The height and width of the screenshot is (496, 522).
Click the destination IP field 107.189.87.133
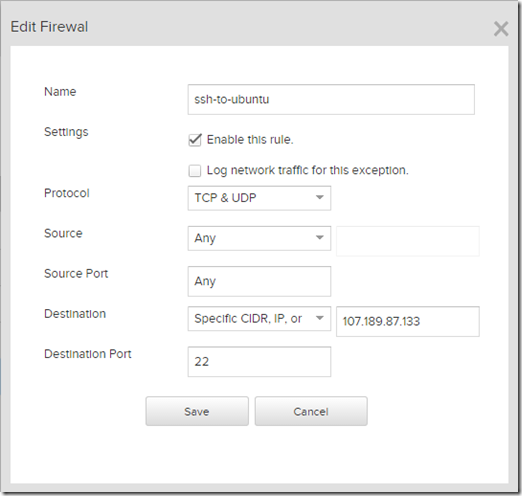tap(408, 321)
